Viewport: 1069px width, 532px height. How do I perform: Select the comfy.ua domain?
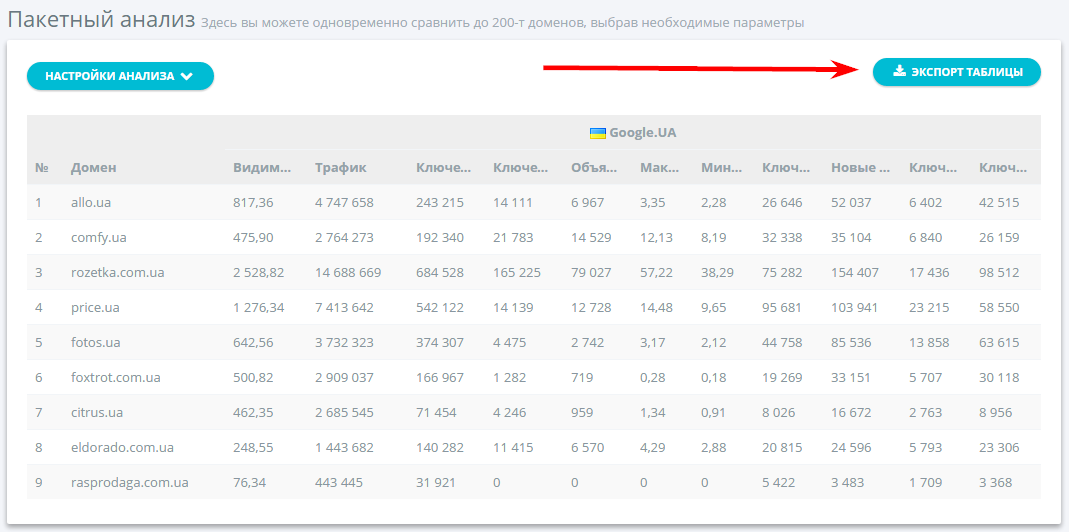(x=98, y=238)
